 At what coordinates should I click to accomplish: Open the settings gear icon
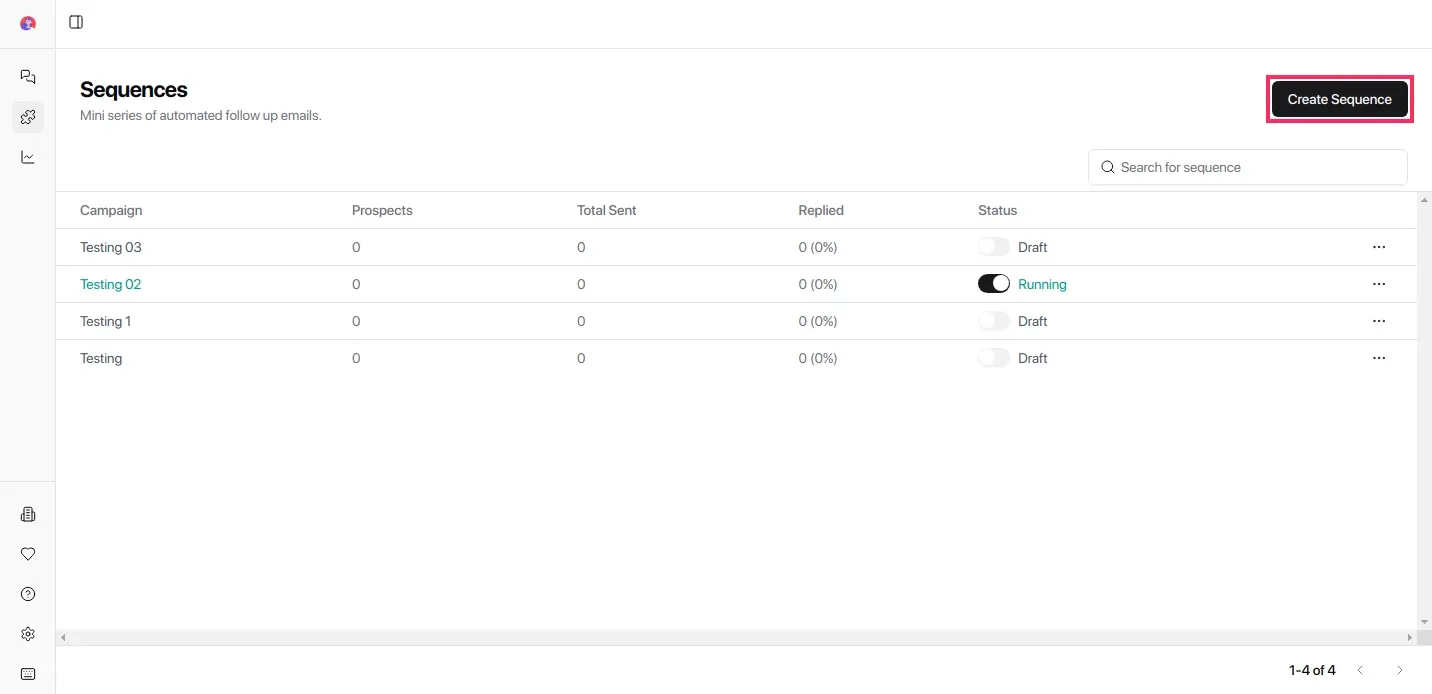point(28,634)
